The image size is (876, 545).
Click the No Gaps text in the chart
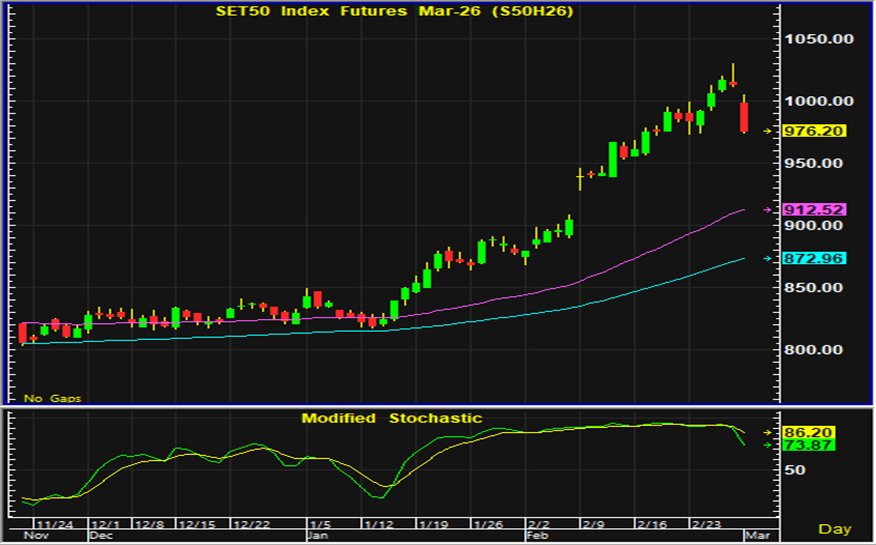(x=52, y=398)
